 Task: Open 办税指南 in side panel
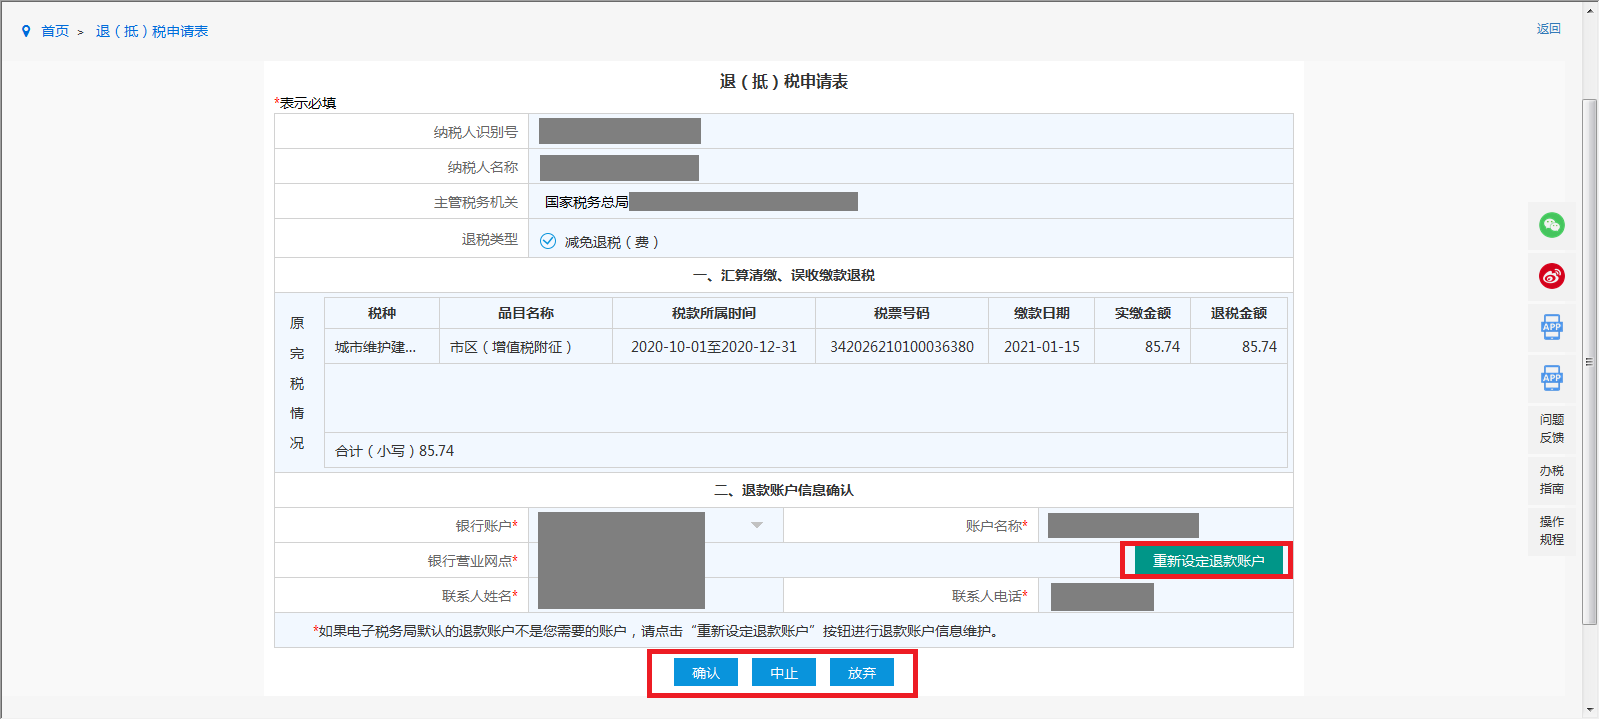(x=1552, y=480)
